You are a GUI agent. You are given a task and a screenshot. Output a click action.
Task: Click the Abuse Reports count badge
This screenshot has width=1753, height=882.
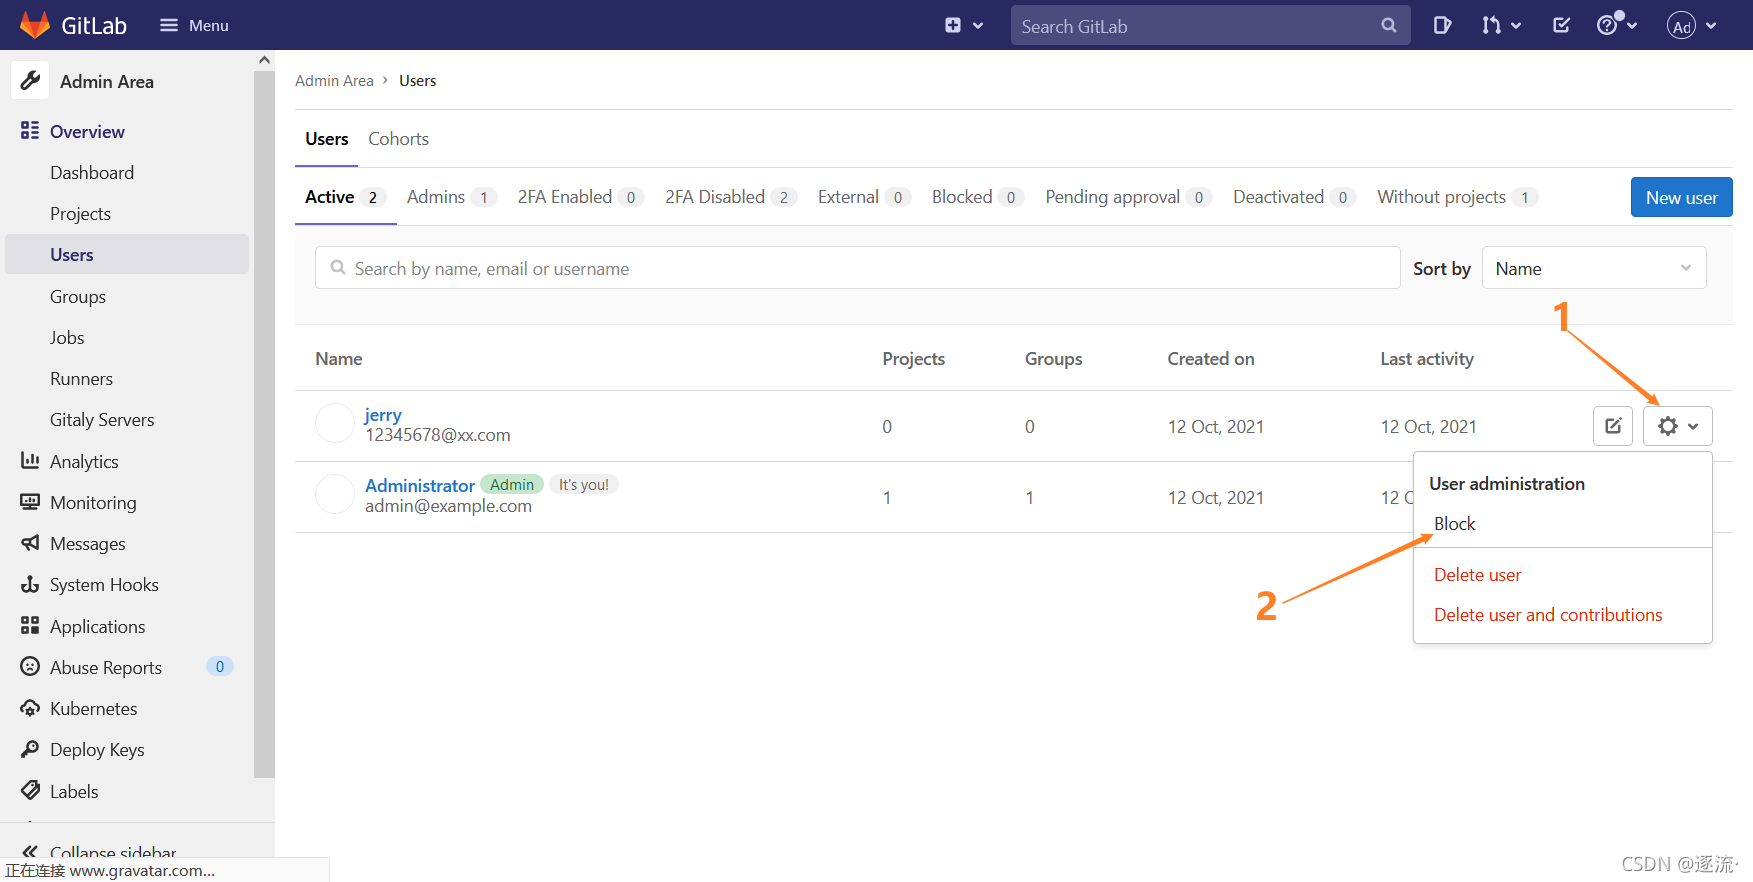[x=220, y=666]
